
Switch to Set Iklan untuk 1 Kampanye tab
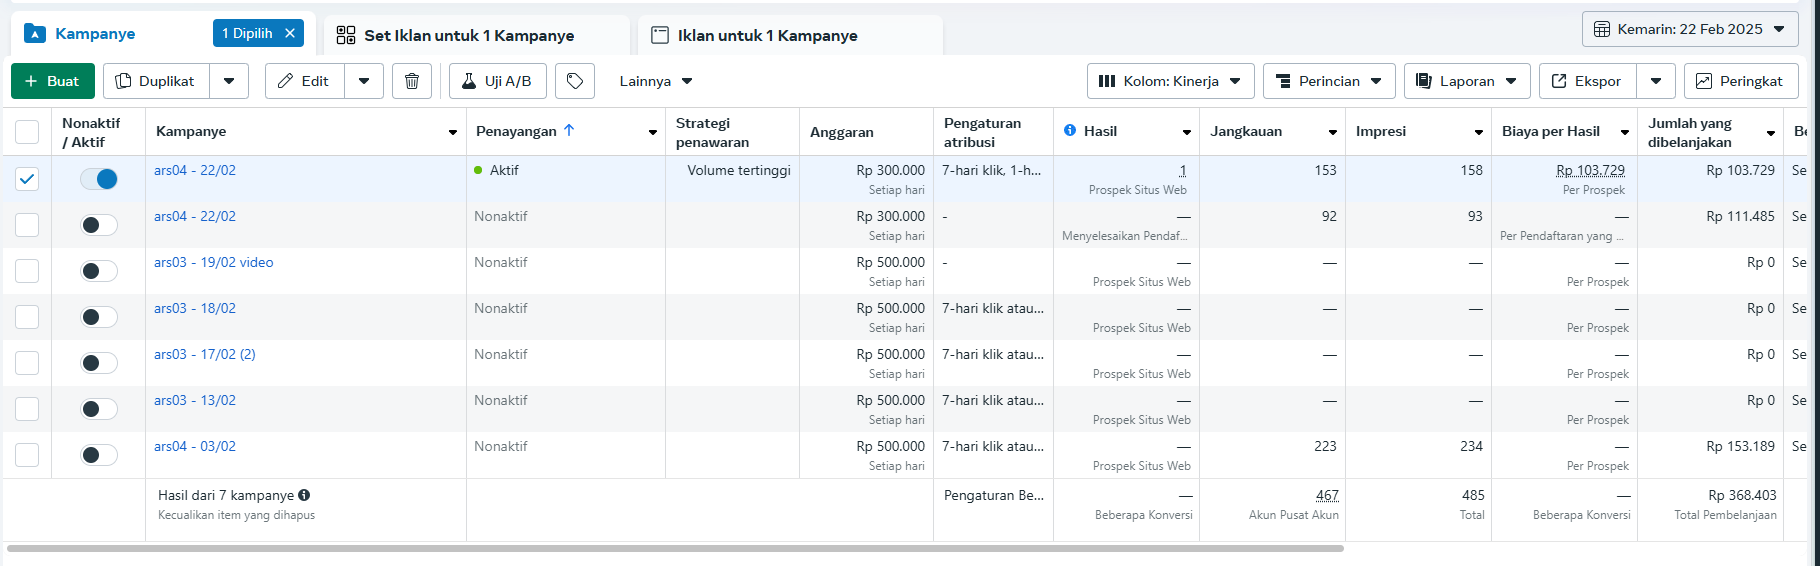468,35
